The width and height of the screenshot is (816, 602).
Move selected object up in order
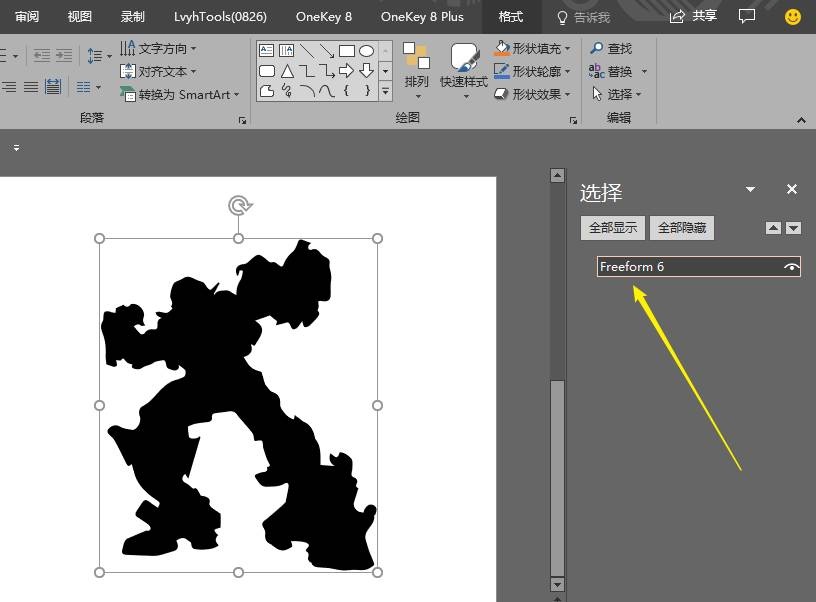coord(773,228)
